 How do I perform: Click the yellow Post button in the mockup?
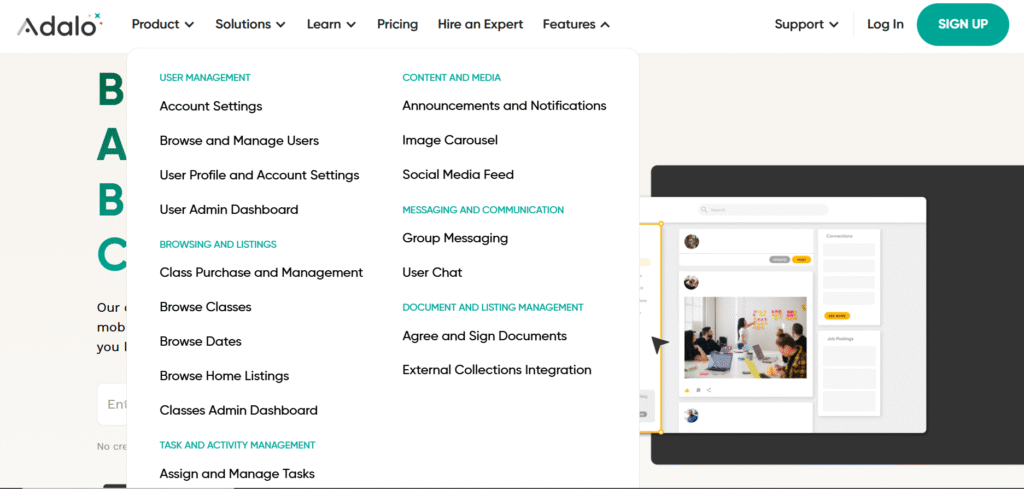[x=801, y=259]
